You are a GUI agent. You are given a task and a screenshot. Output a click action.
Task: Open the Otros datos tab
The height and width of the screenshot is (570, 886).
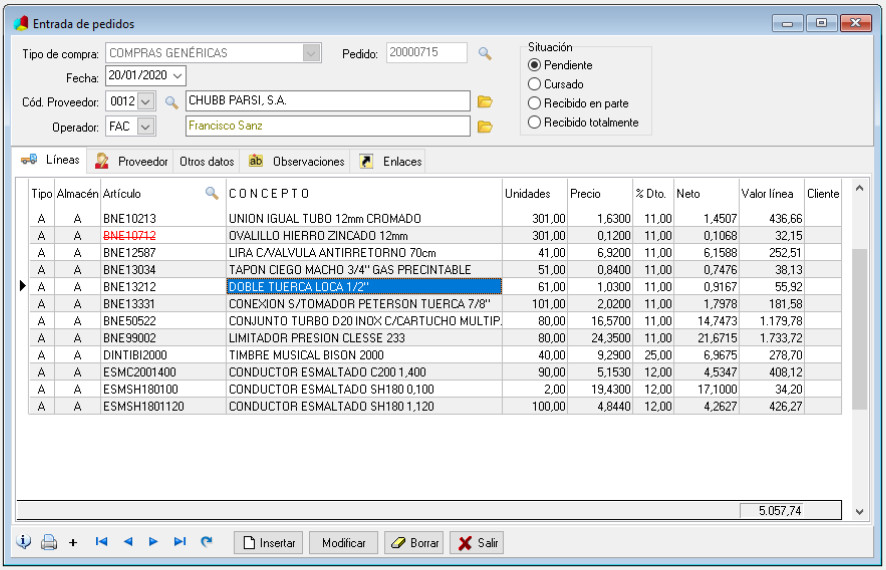click(x=207, y=162)
